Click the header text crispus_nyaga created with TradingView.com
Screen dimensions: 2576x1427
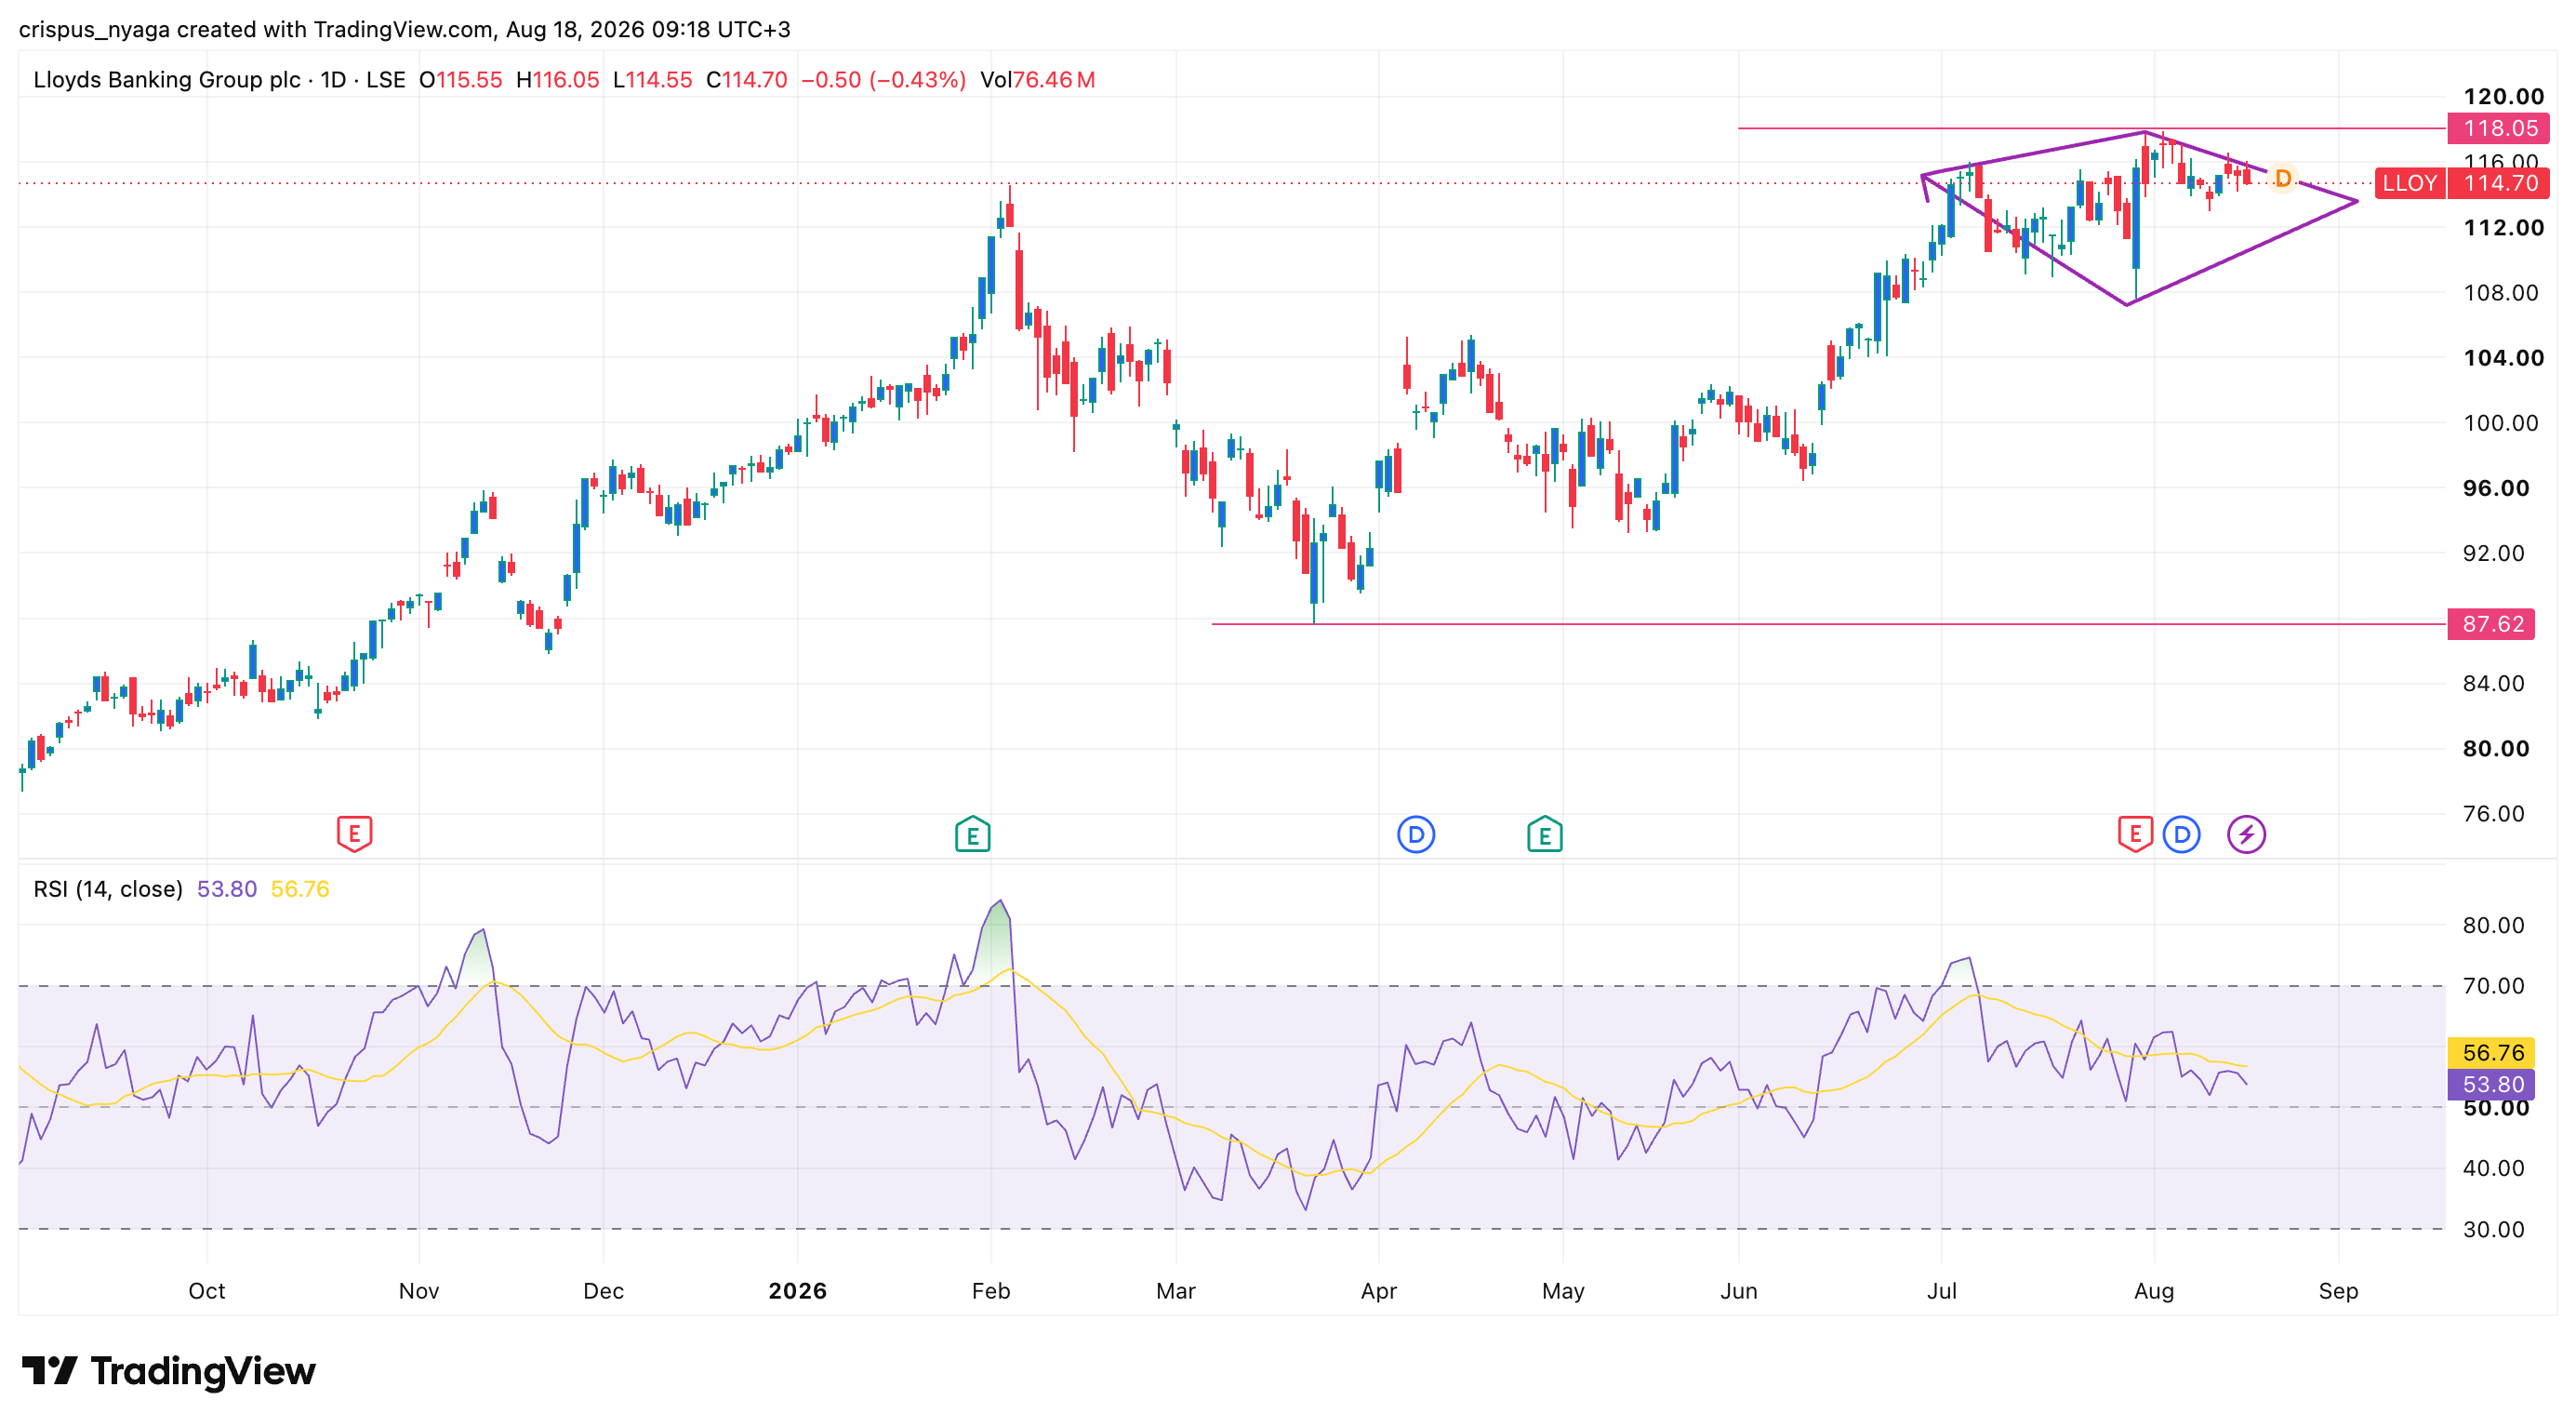point(256,29)
